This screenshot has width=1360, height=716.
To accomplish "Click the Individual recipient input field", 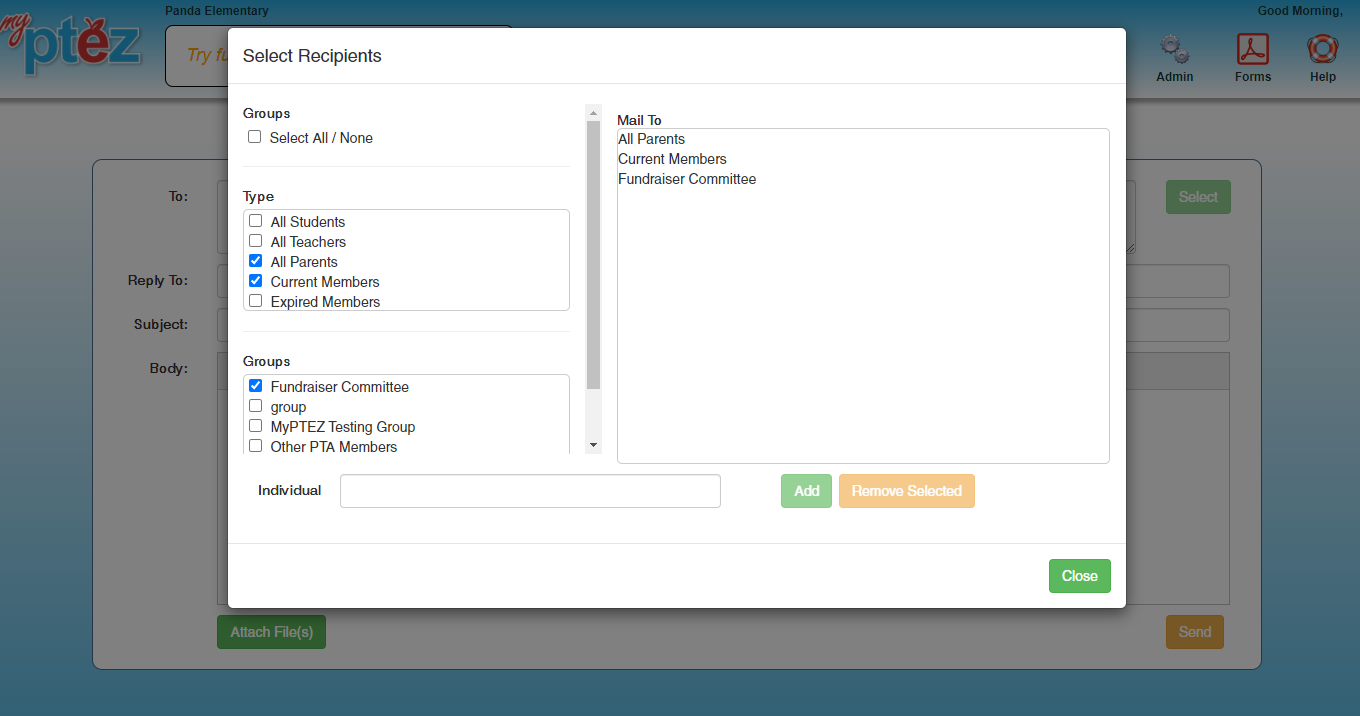I will point(530,491).
